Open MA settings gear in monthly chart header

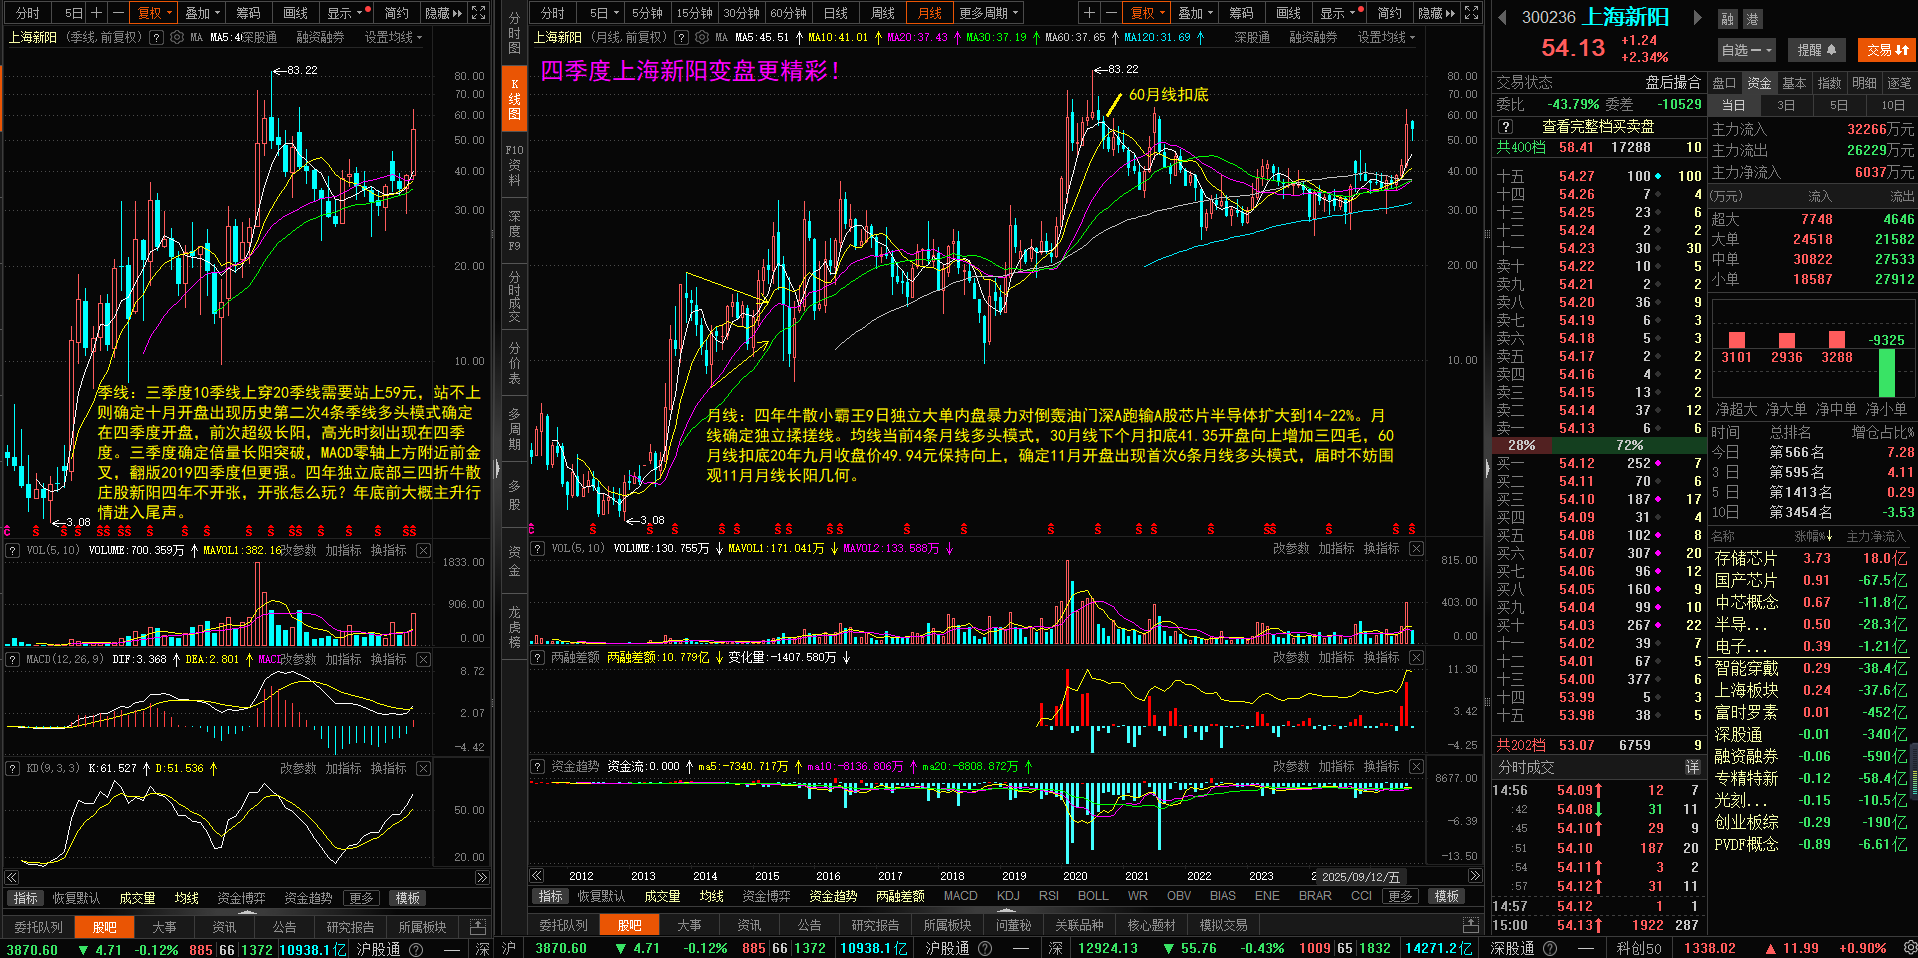pos(702,37)
